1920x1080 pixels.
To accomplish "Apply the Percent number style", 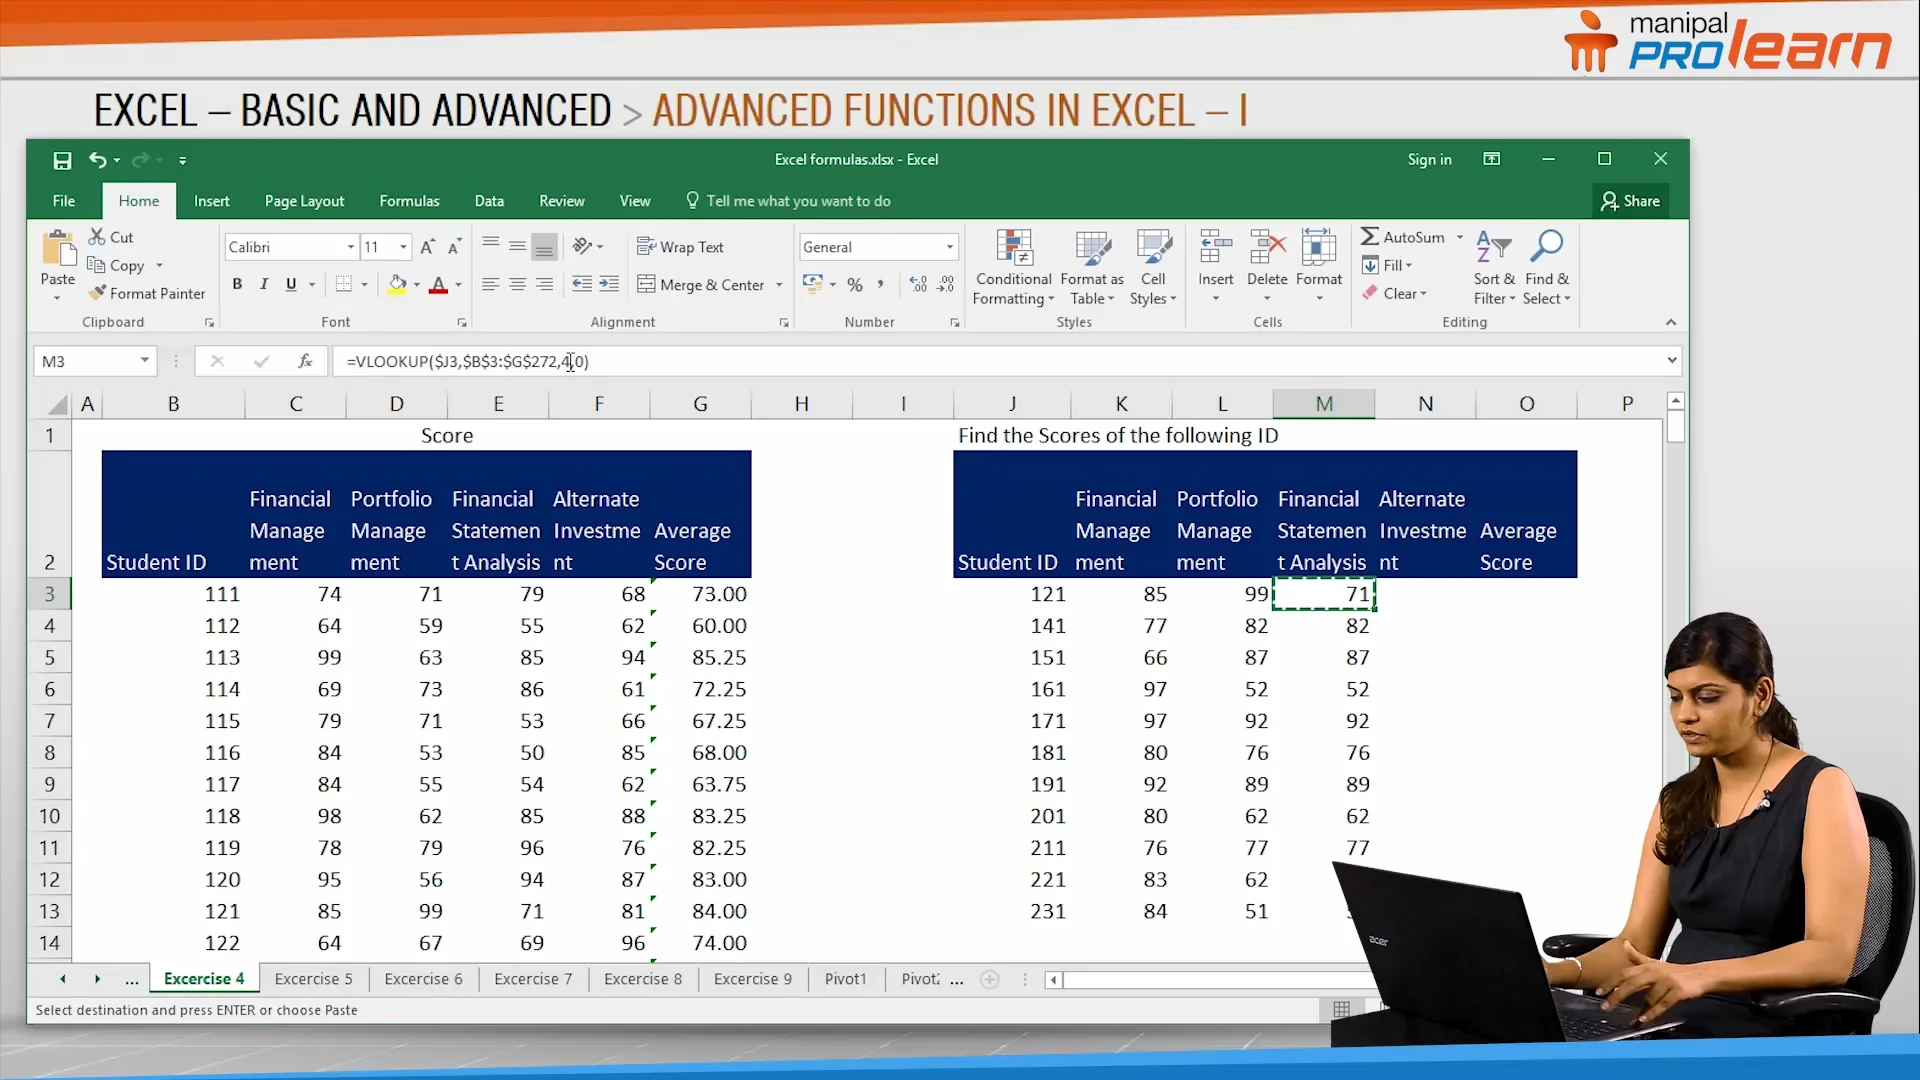I will pos(855,284).
